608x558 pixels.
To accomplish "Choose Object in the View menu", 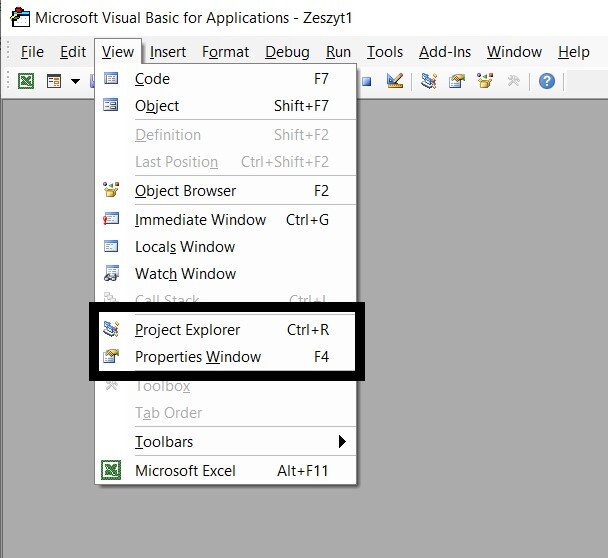I will click(226, 105).
